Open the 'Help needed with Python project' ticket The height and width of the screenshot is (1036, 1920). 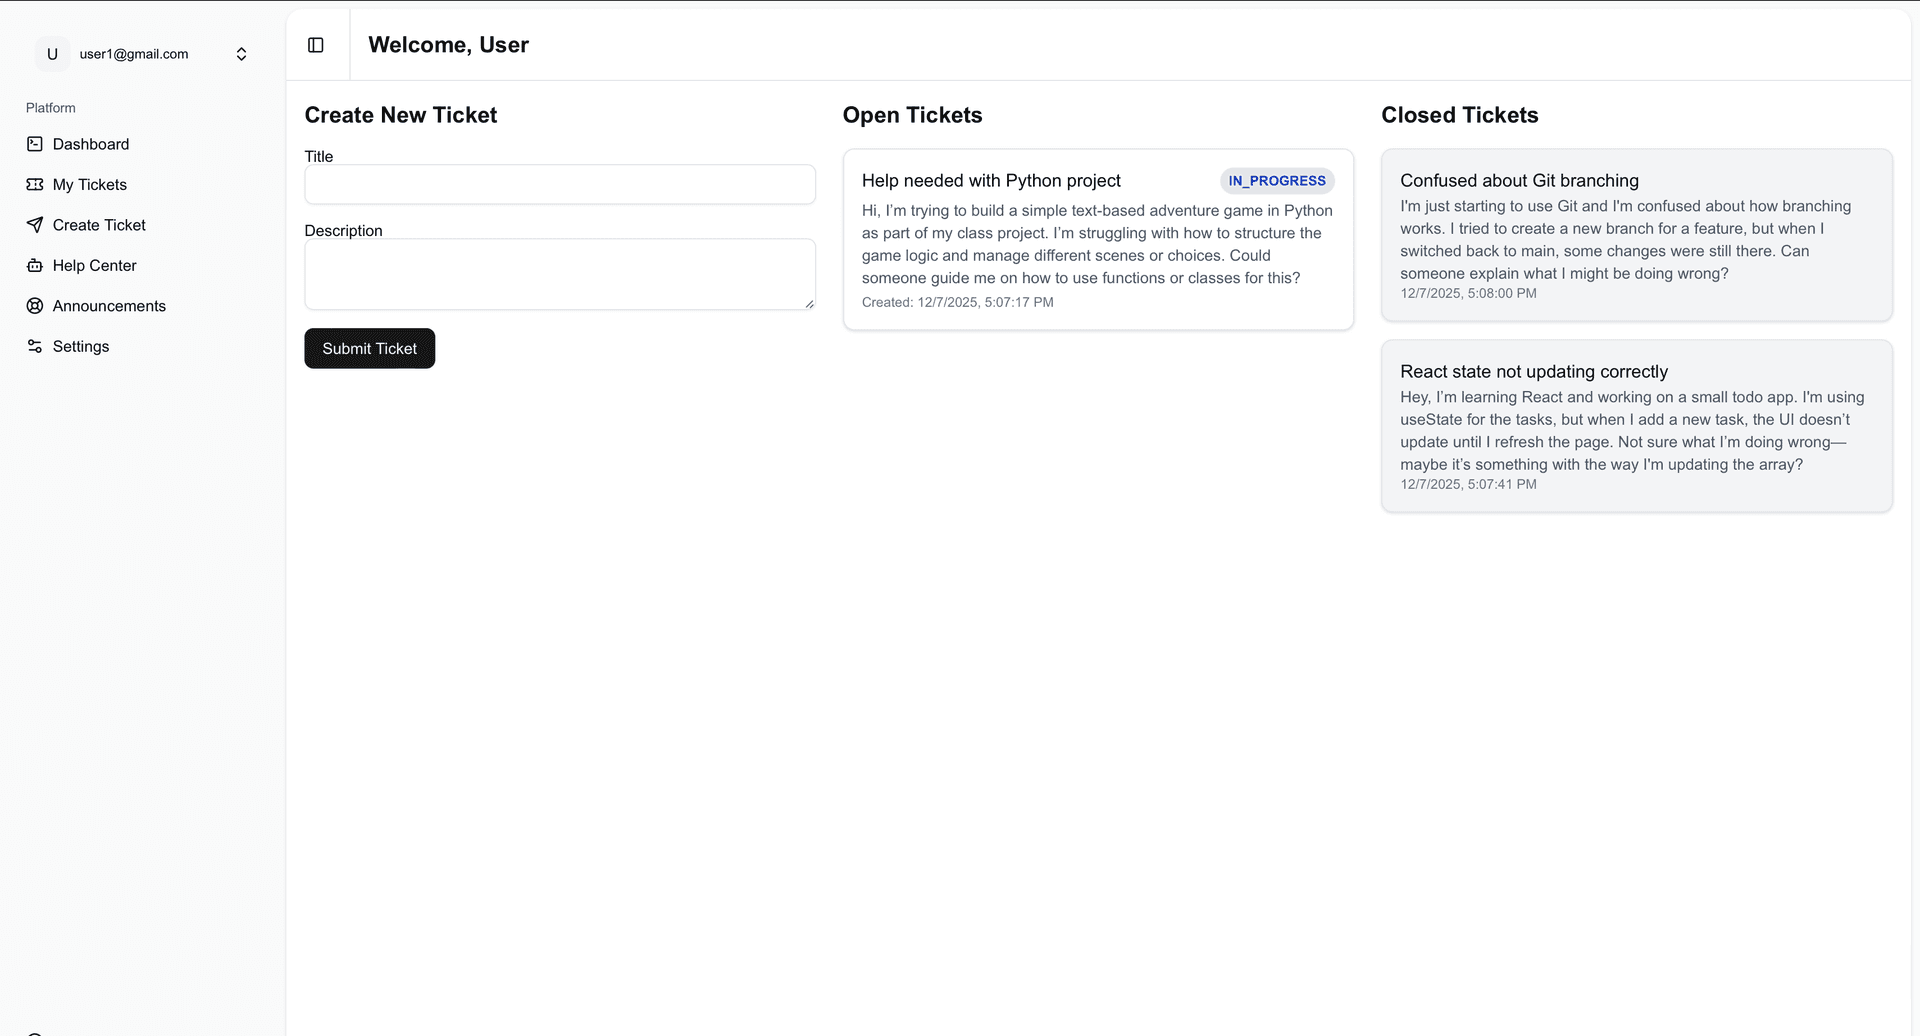[1098, 239]
